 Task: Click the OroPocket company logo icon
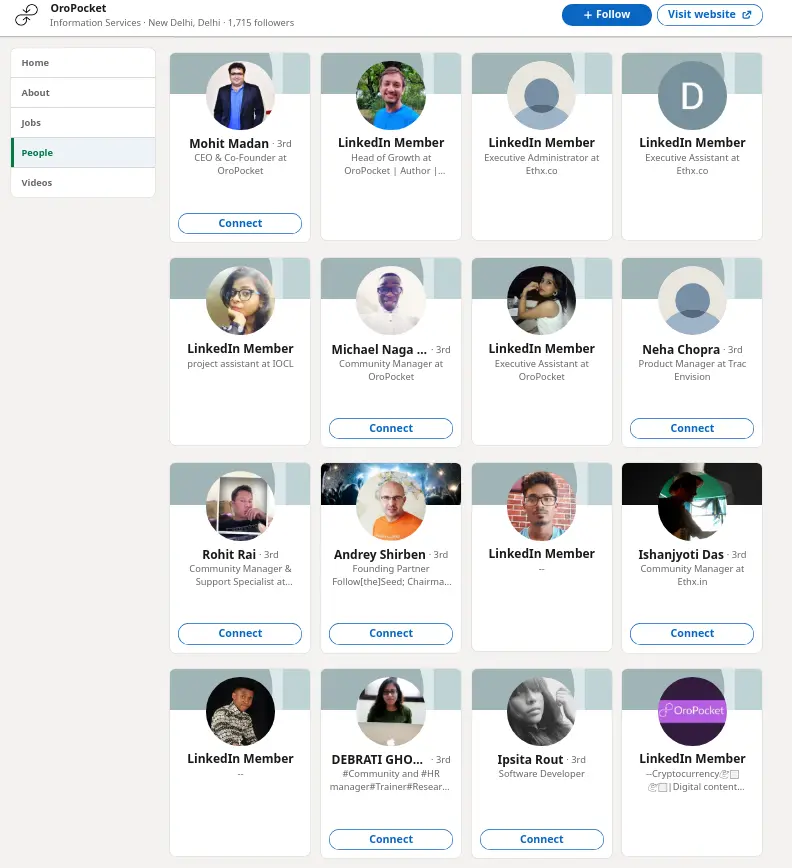(27, 15)
